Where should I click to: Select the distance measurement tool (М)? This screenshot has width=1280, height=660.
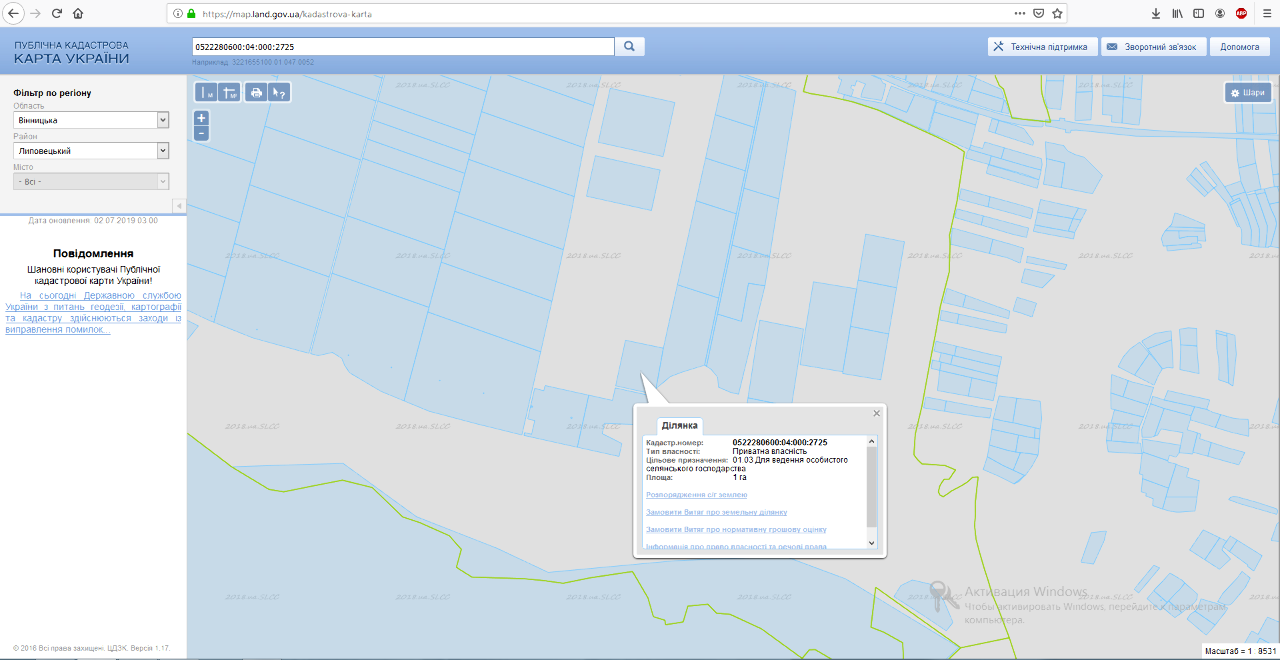206,93
